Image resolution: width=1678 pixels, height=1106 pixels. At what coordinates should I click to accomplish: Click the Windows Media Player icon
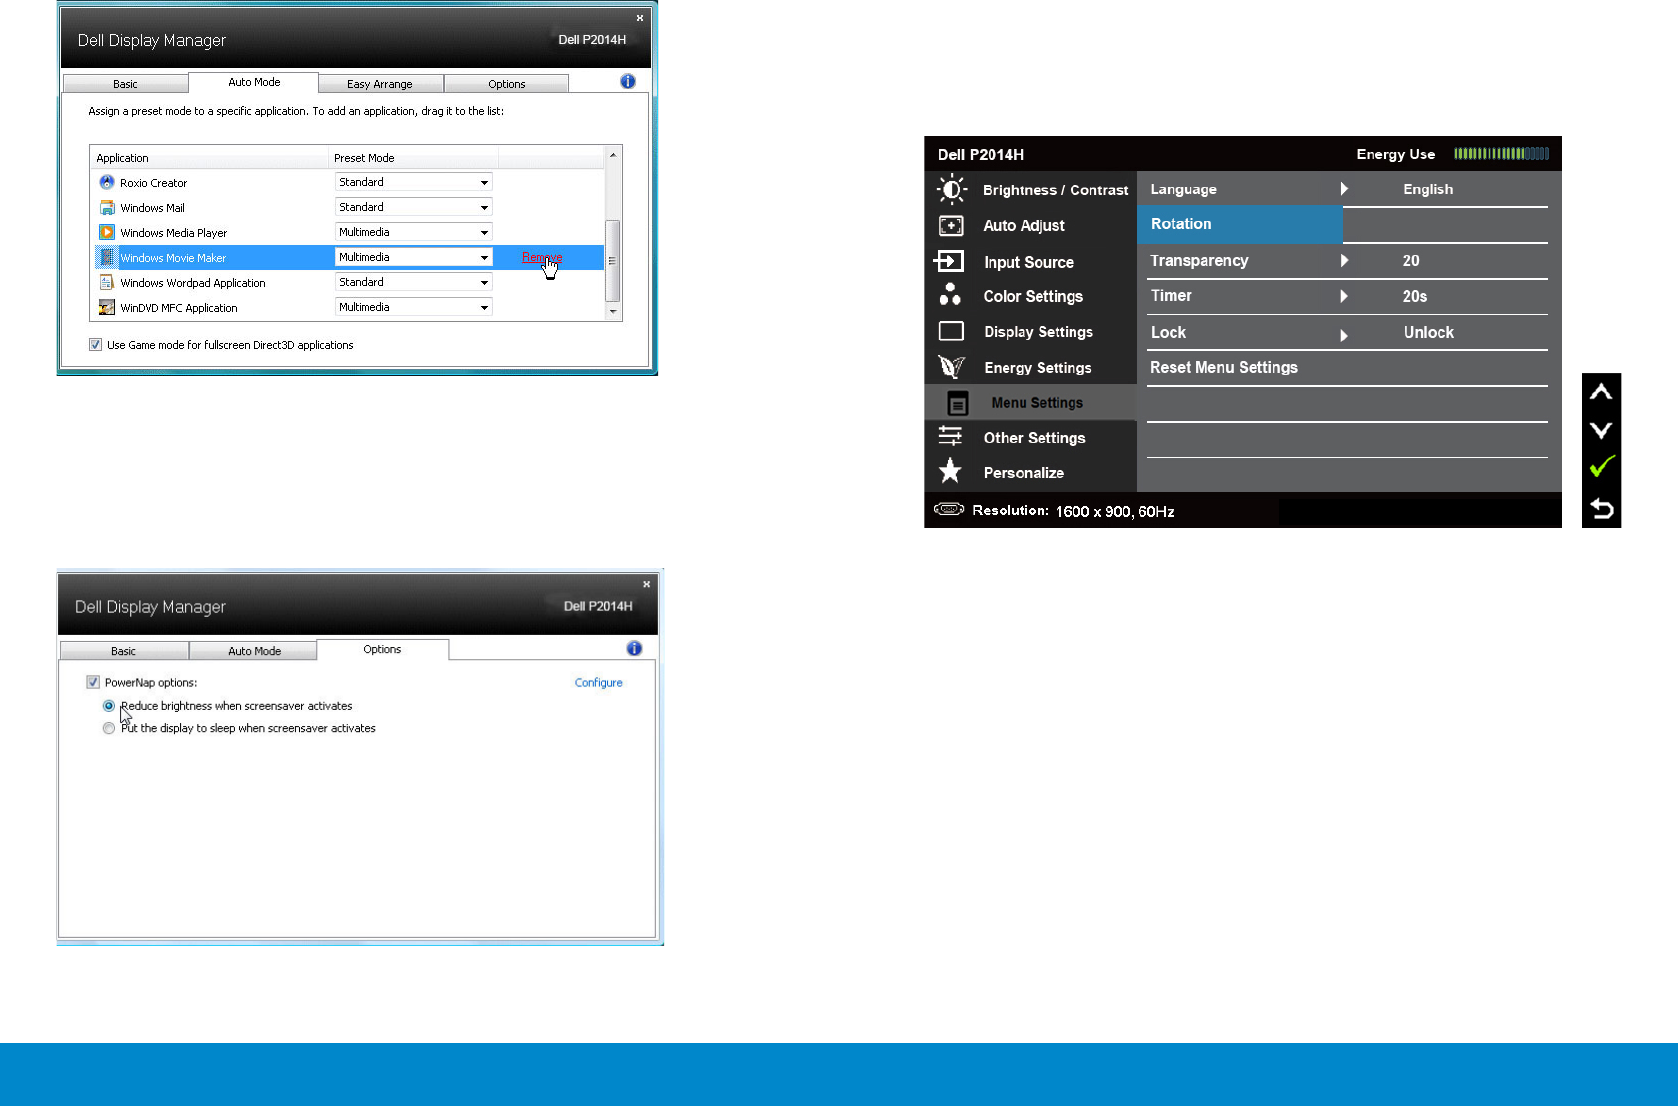pos(107,232)
